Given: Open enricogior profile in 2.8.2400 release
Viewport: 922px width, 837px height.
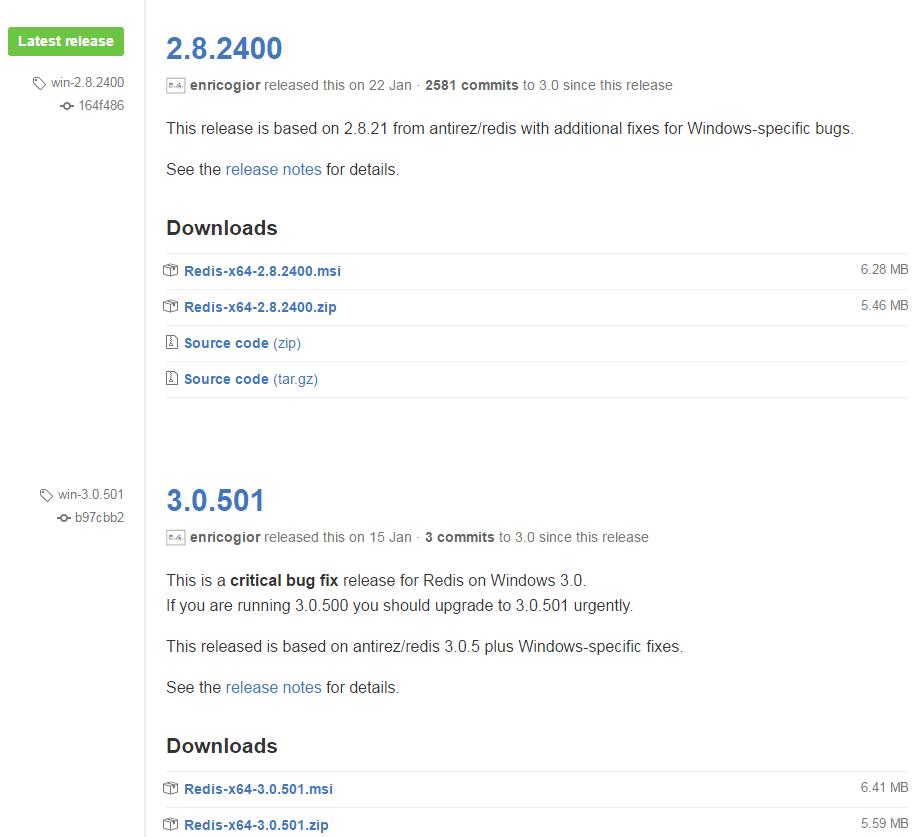Looking at the screenshot, I should point(225,85).
